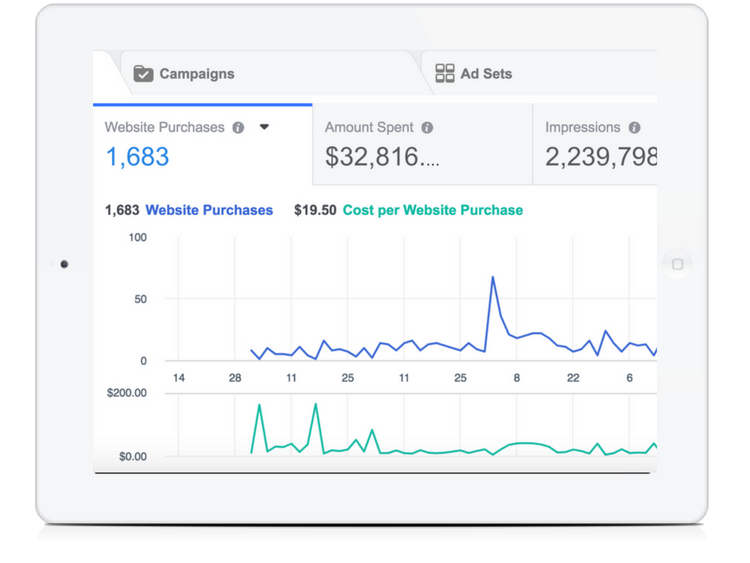Image resolution: width=750 pixels, height=563 pixels.
Task: Open the Ad Sets tab label
Action: [486, 74]
